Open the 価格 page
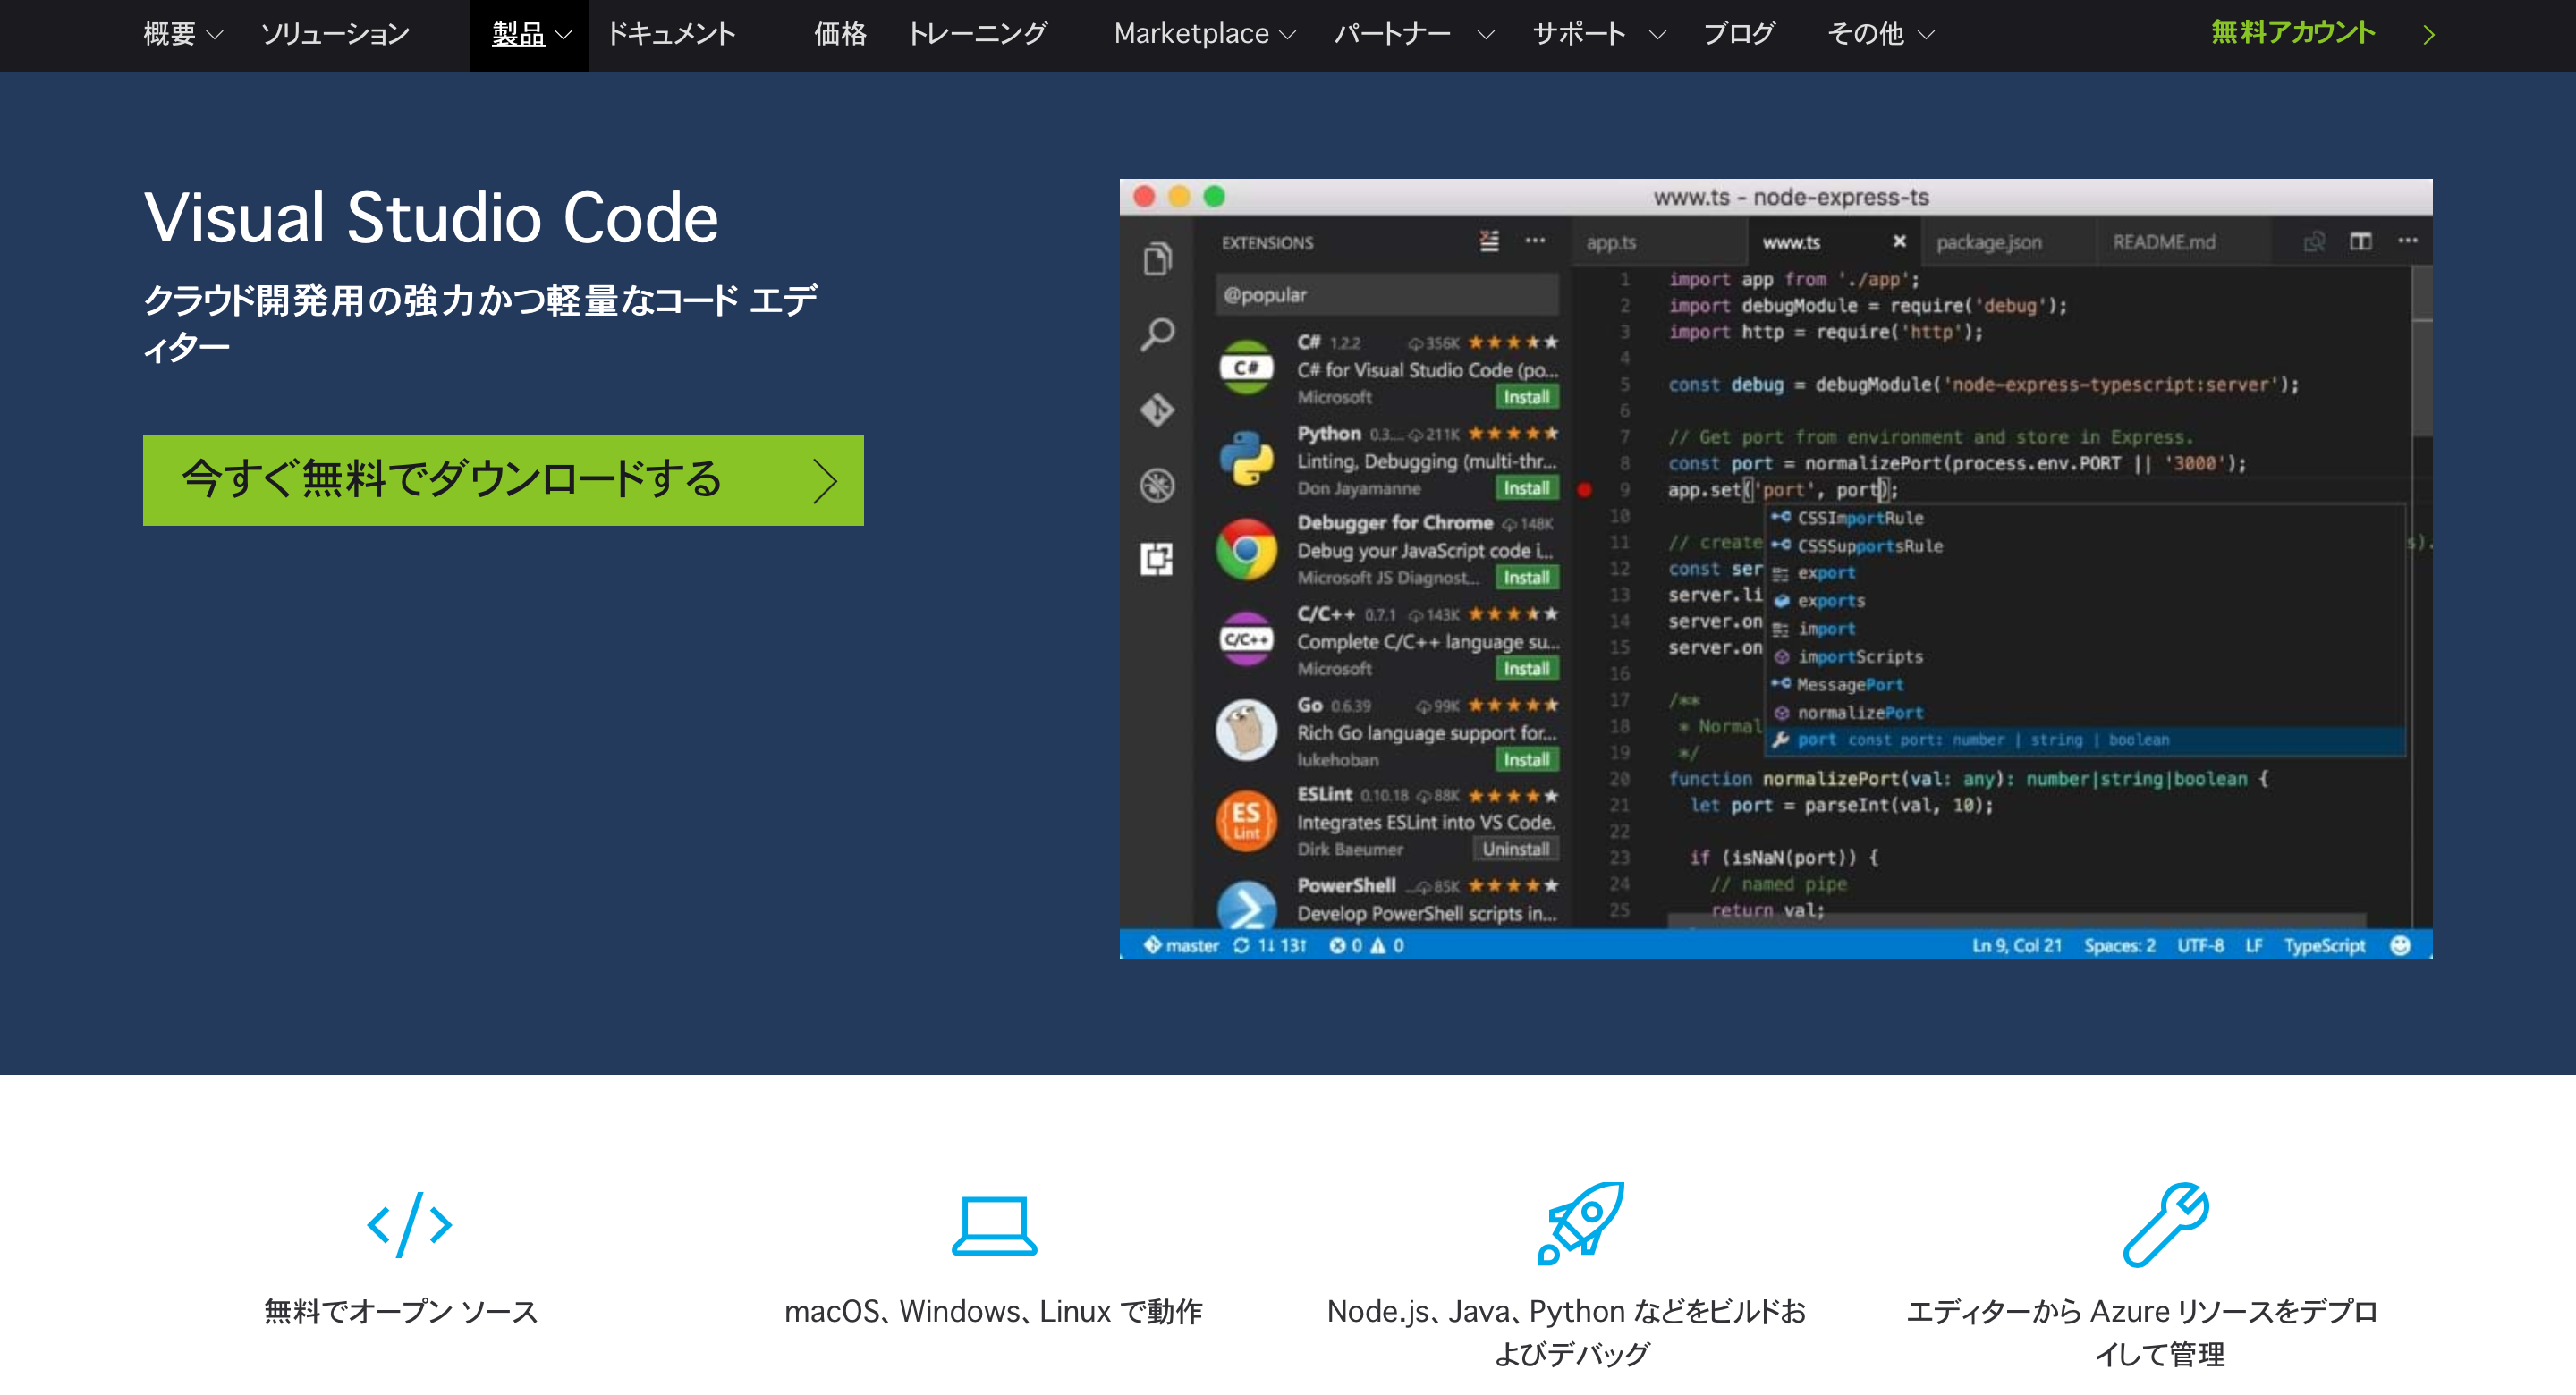The image size is (2576, 1395). pos(839,34)
